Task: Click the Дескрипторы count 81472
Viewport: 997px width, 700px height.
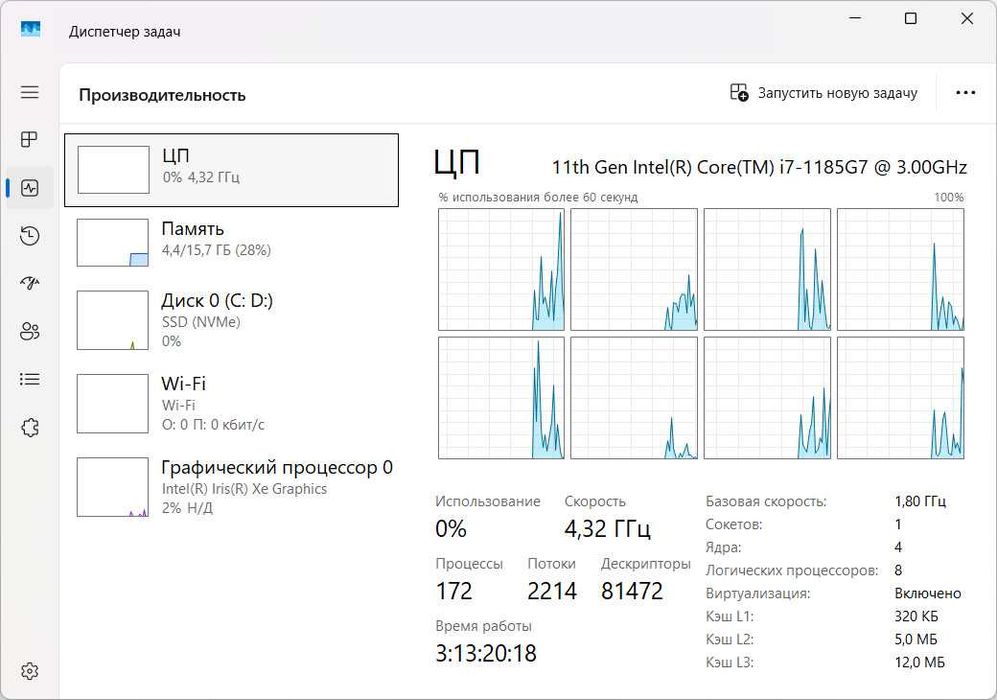Action: (x=631, y=591)
